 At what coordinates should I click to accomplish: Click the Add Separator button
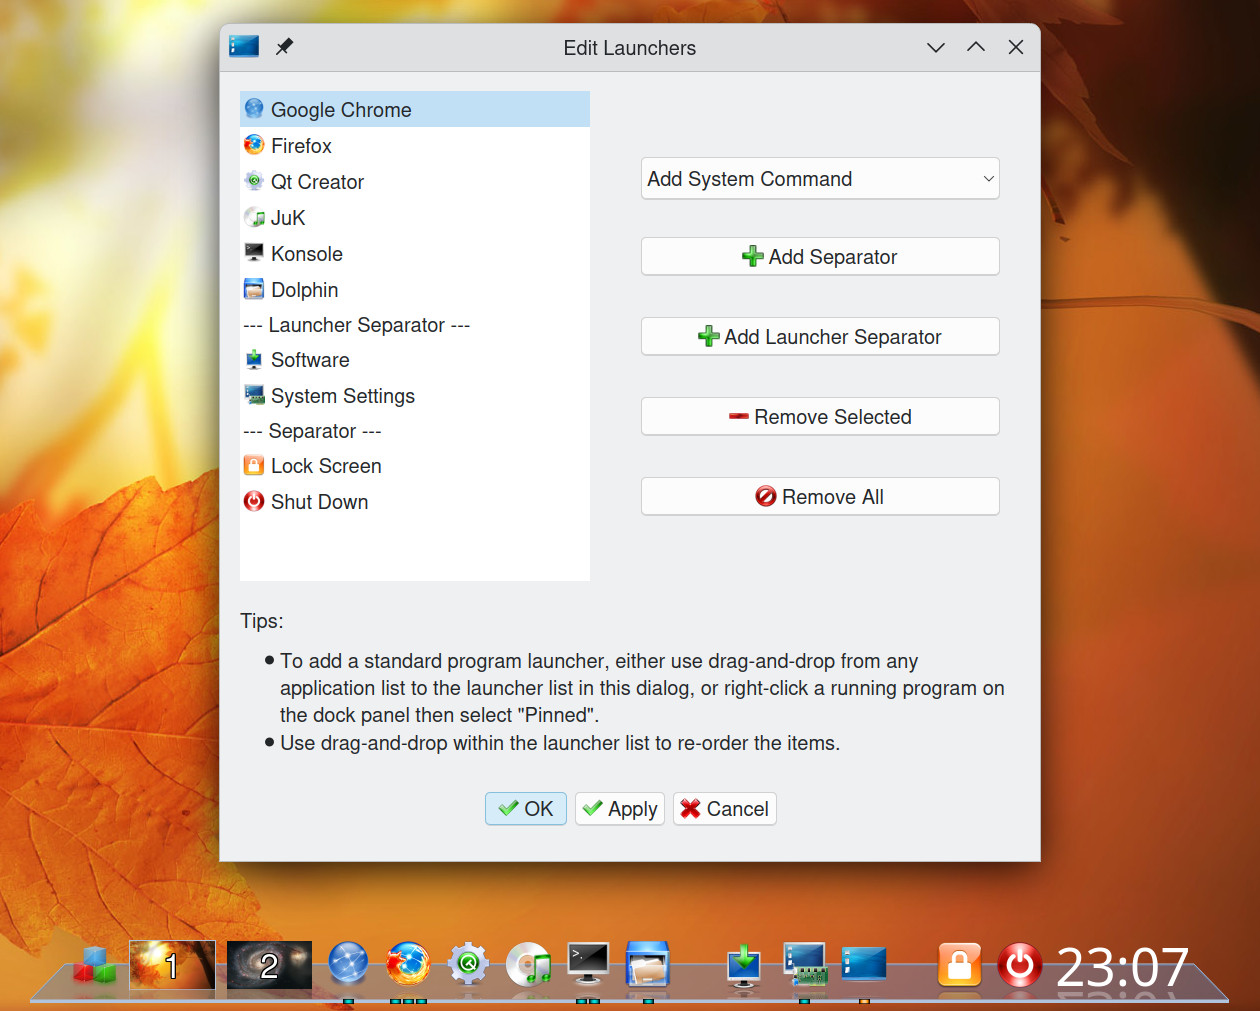coord(820,257)
